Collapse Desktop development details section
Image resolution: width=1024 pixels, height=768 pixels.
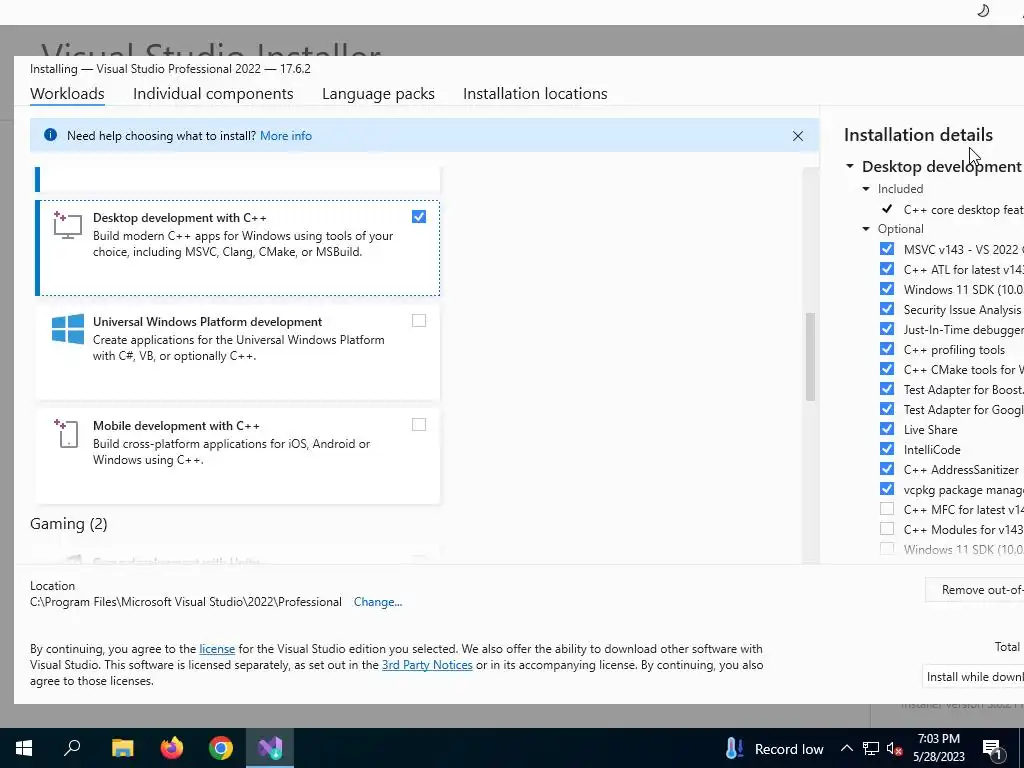(850, 167)
